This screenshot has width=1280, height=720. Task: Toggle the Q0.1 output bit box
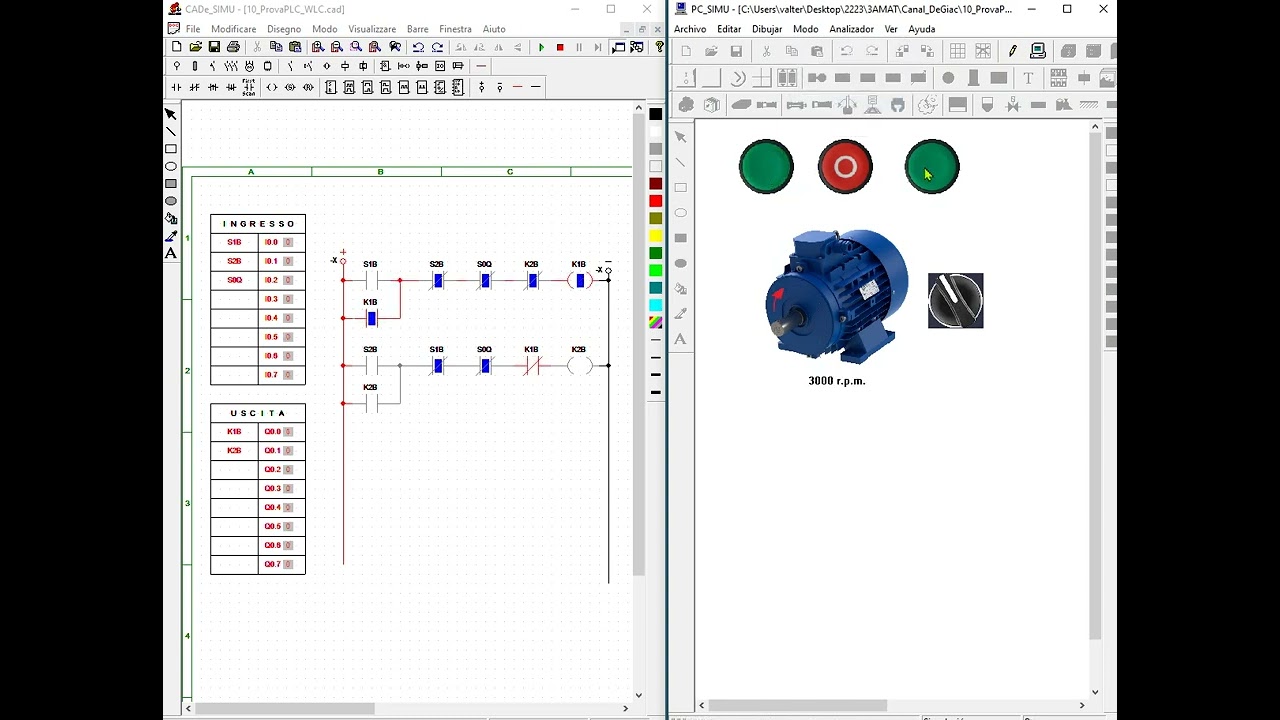click(287, 451)
